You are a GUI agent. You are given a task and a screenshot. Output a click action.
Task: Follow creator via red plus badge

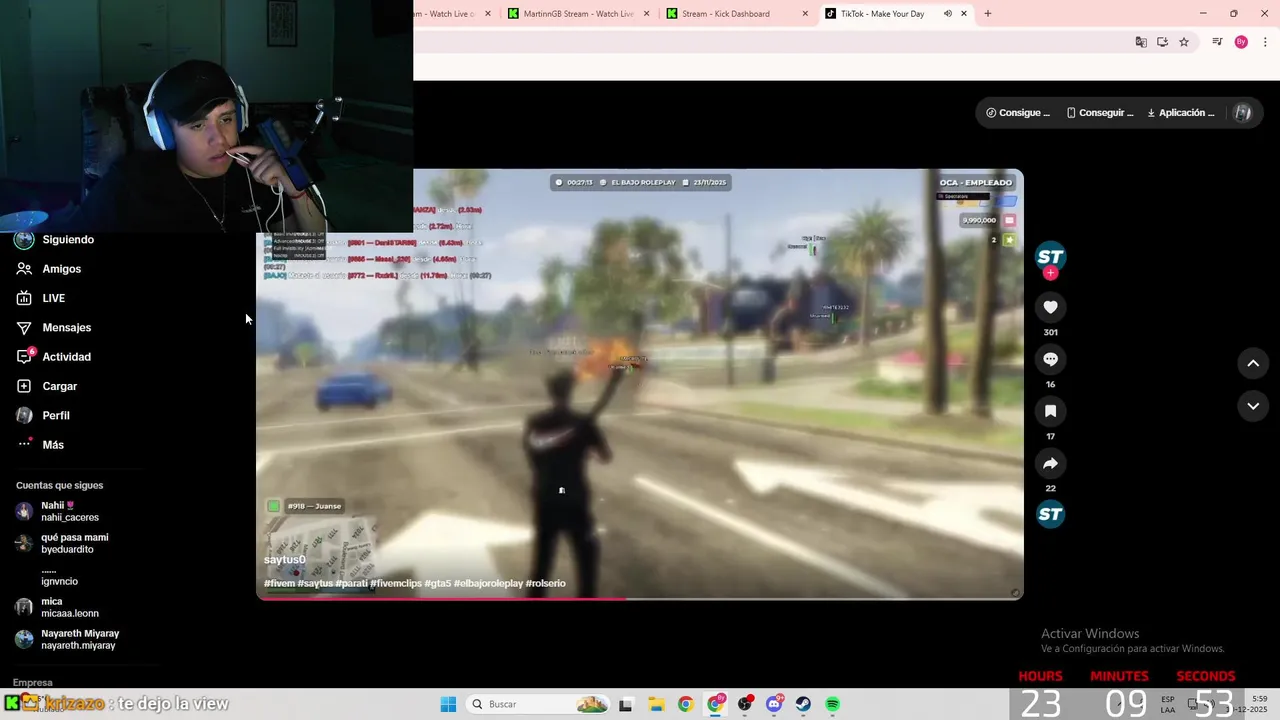pos(1050,273)
